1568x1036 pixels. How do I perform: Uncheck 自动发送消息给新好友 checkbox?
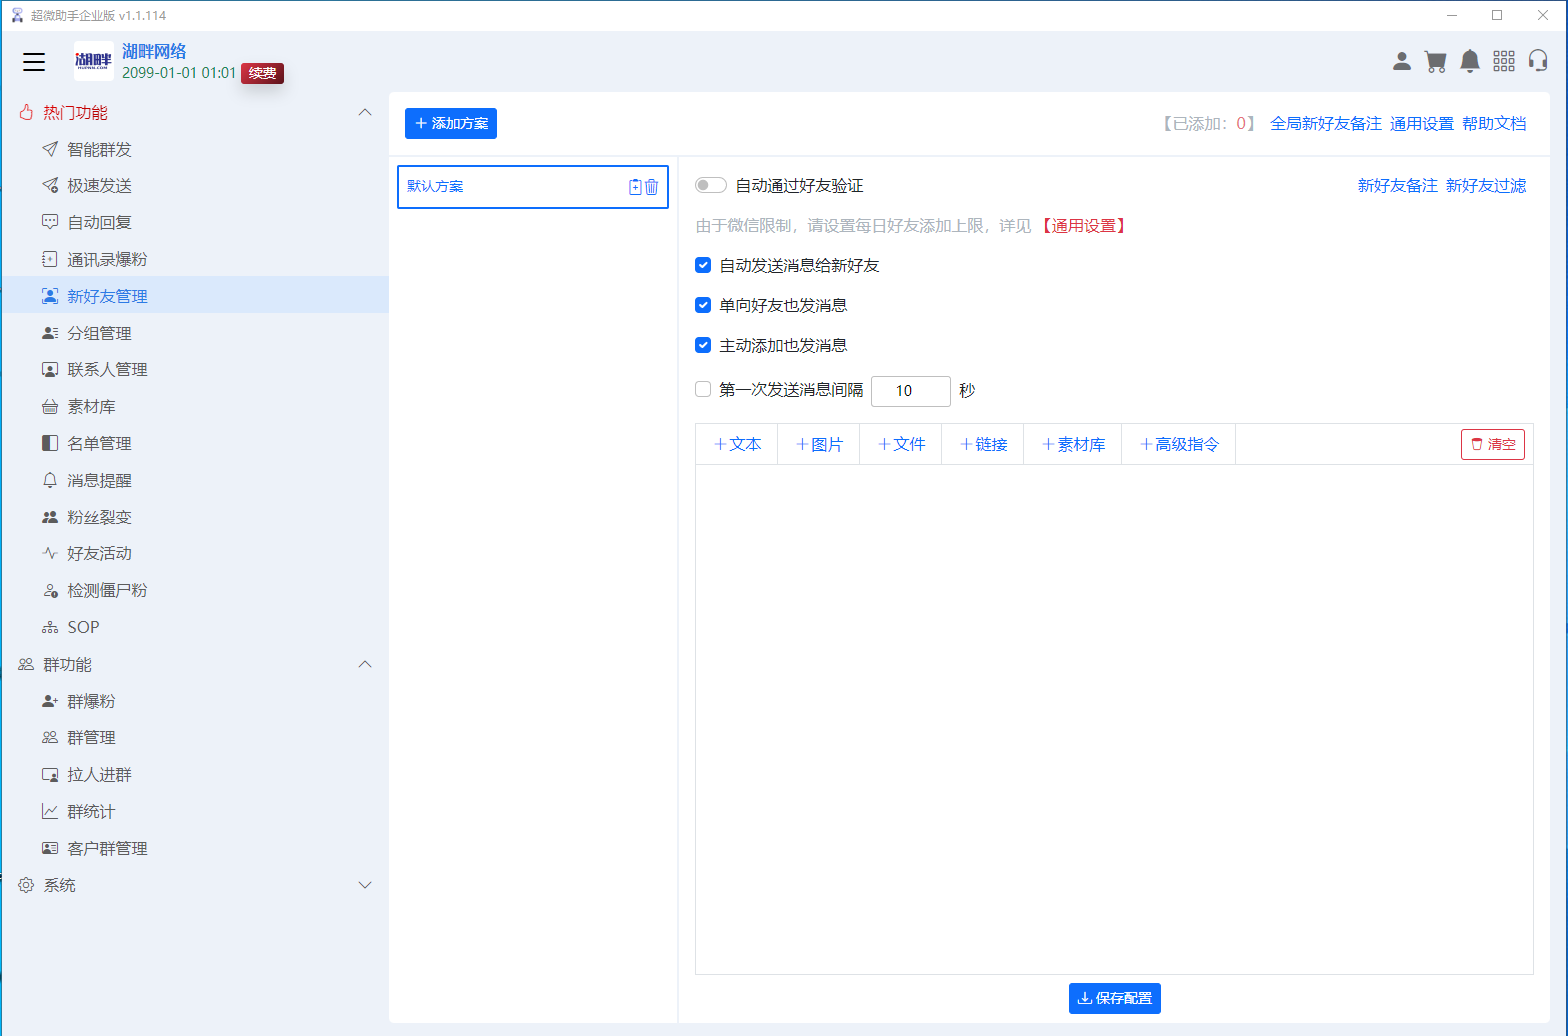click(x=703, y=265)
